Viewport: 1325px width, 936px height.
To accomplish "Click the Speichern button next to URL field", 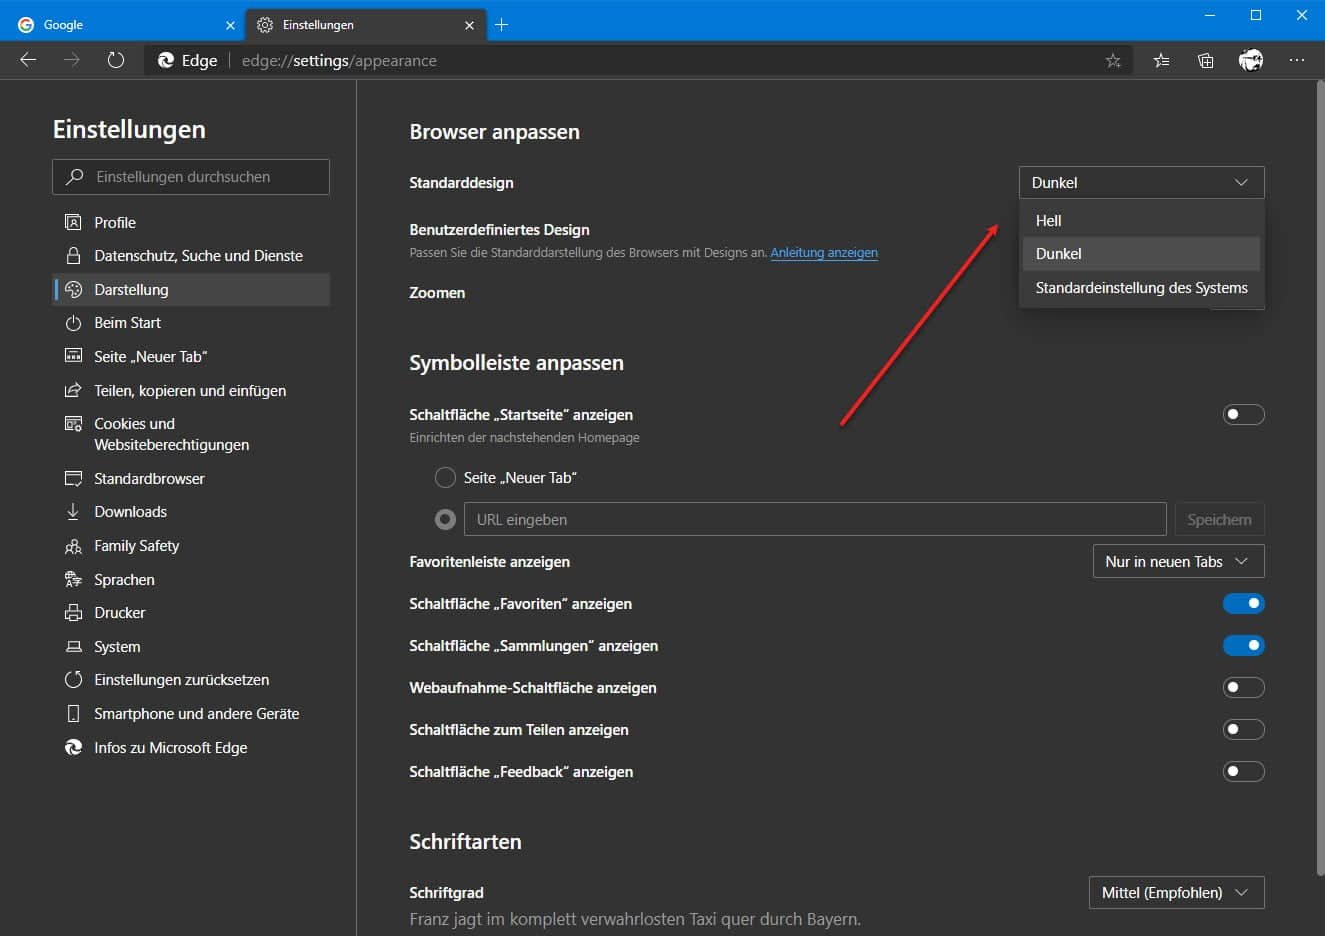I will [x=1219, y=519].
